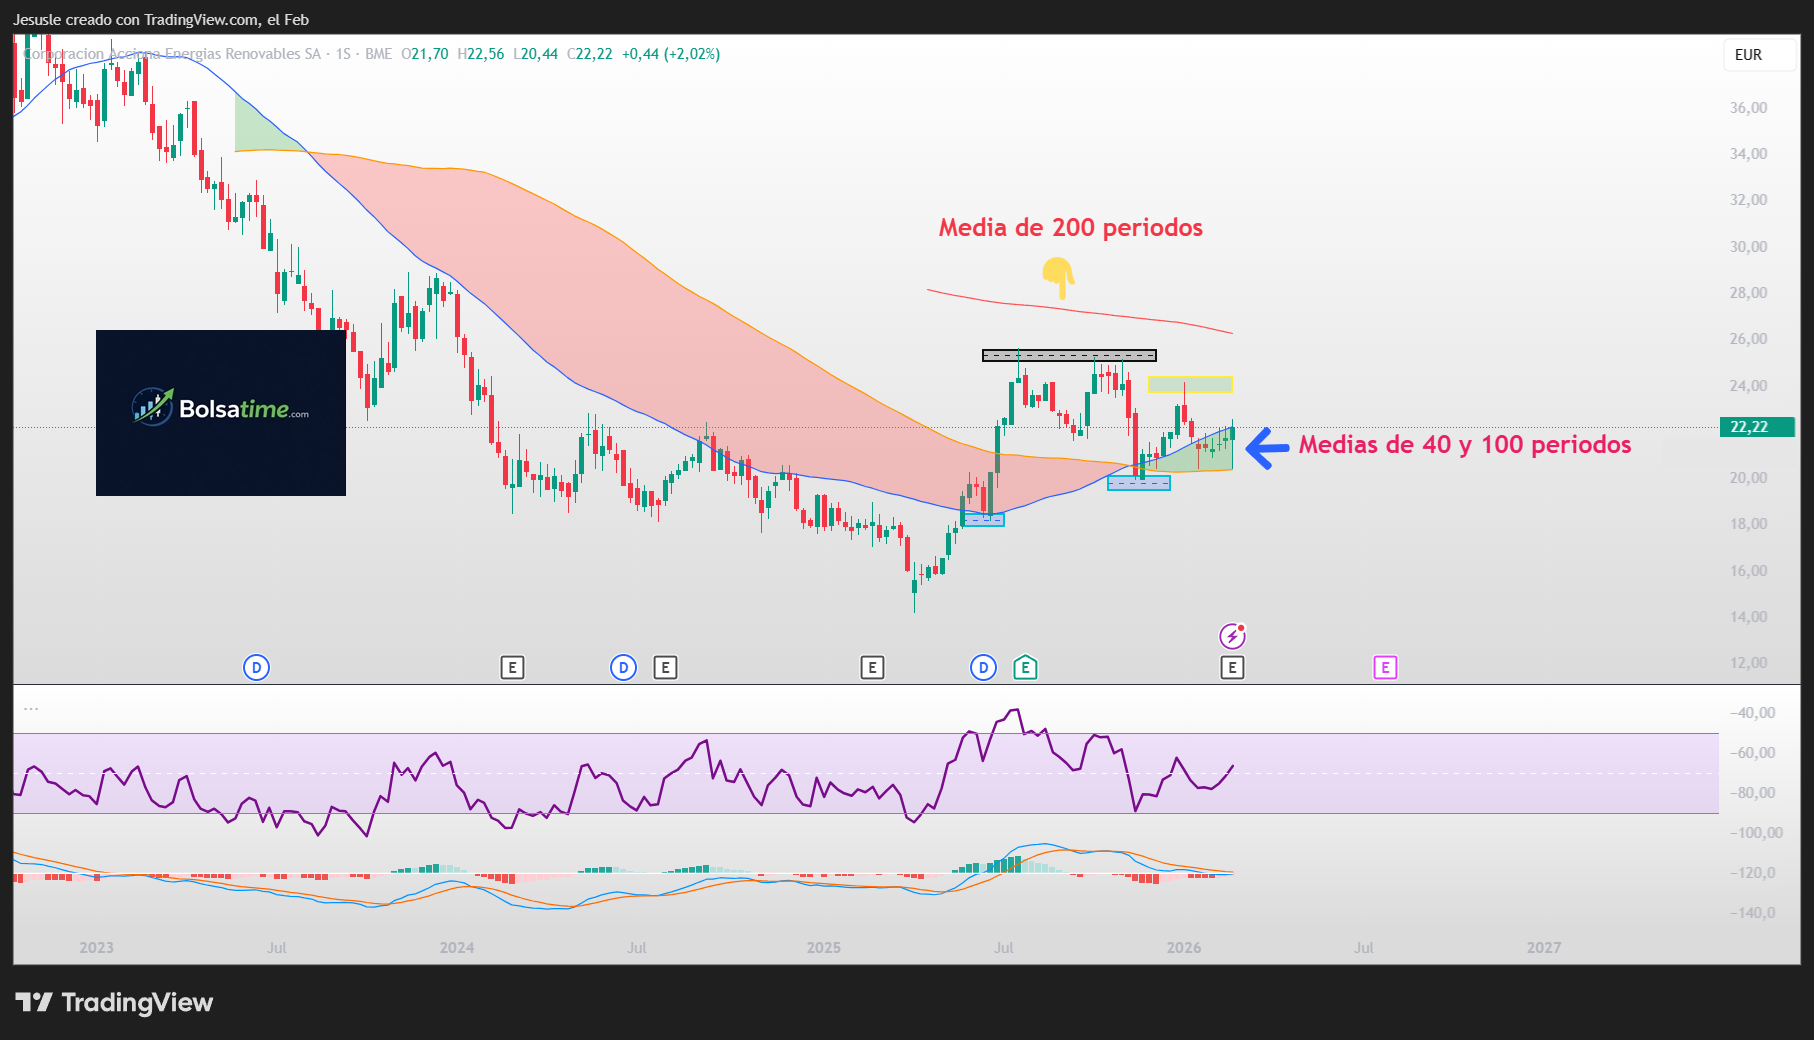Click the 1S weekly interval in the chart header

click(343, 54)
